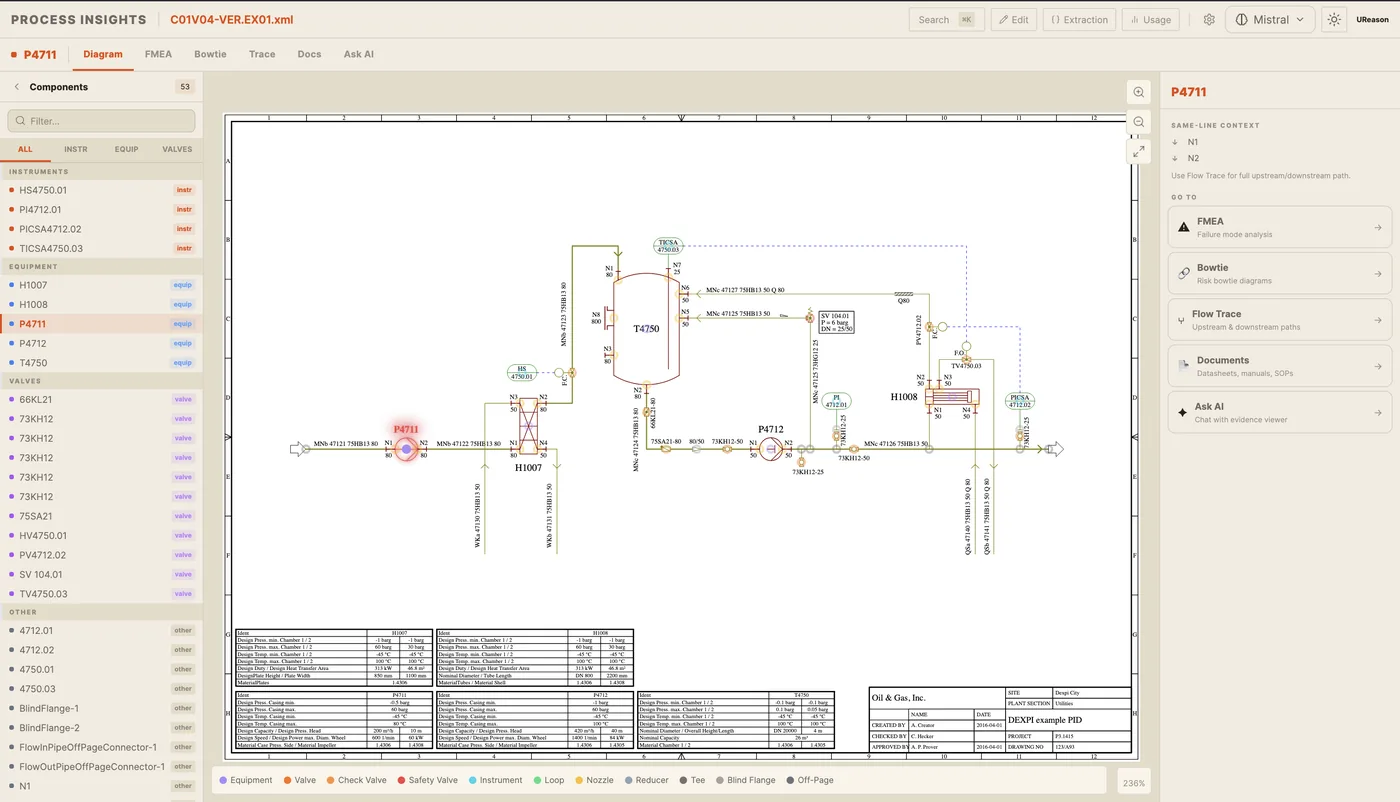Toggle Check Valve legend entry
1400x802 pixels.
tap(356, 780)
